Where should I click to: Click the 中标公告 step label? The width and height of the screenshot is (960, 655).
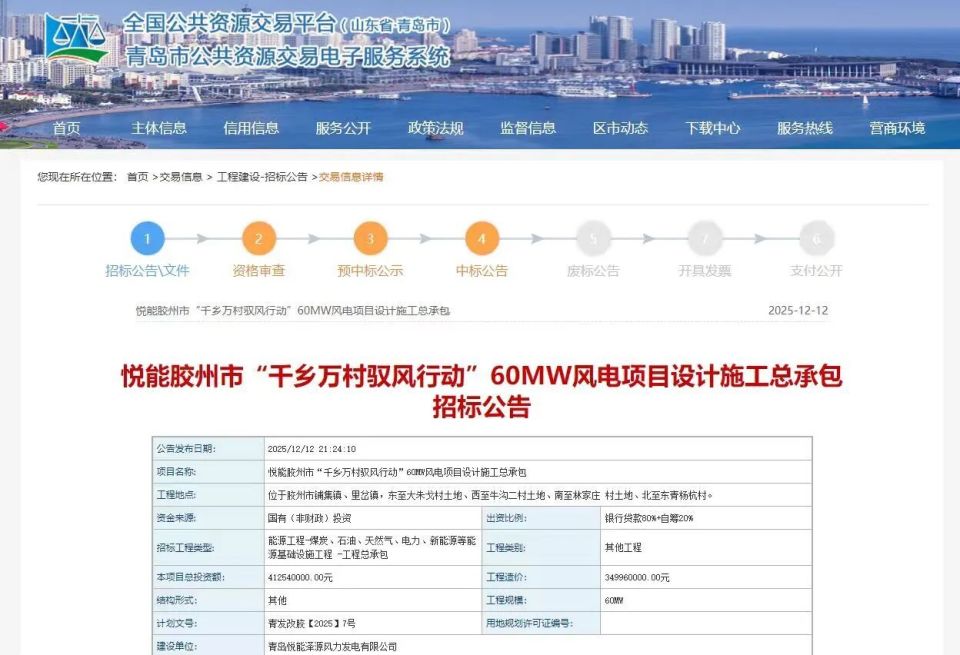click(x=482, y=271)
